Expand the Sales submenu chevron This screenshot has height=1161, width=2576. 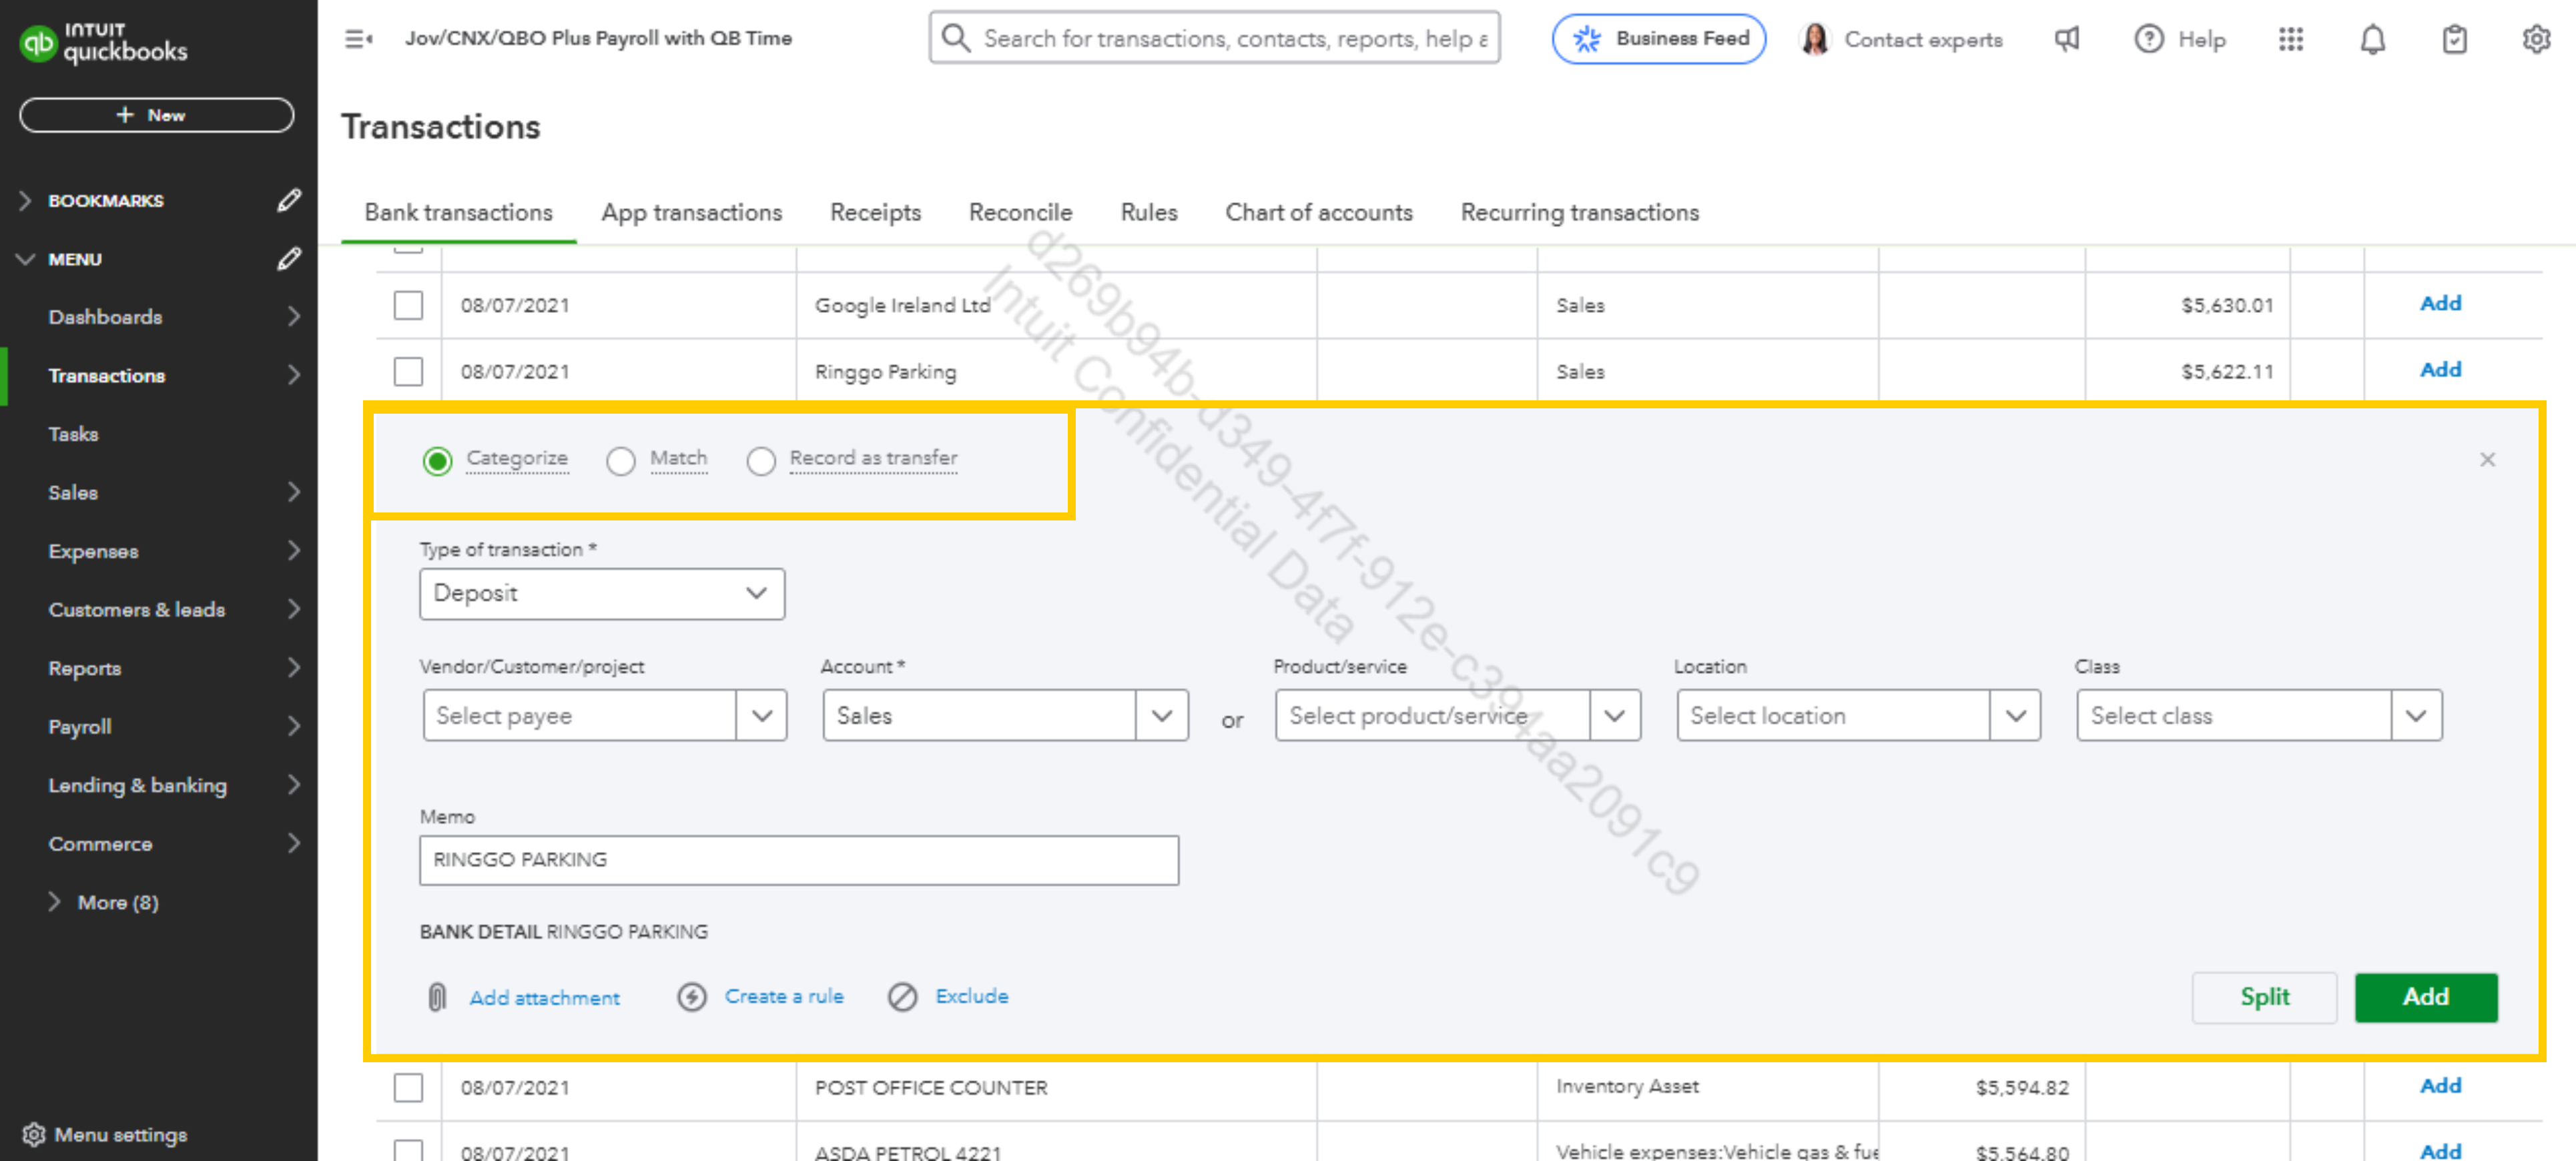(293, 492)
